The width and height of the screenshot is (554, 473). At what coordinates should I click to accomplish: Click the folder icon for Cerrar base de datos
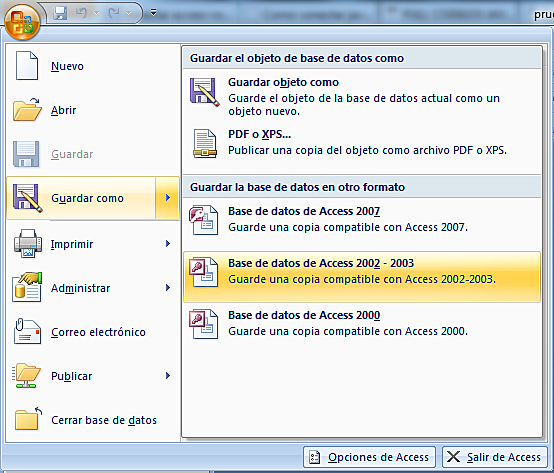(x=28, y=419)
